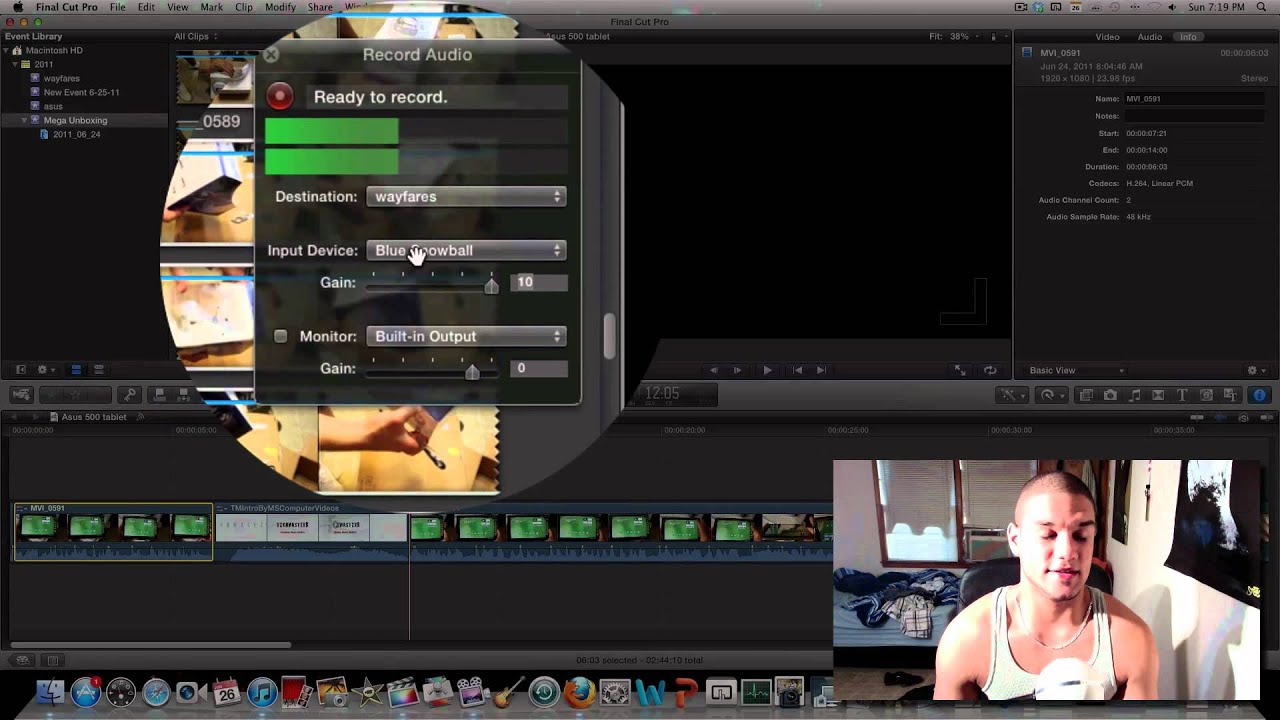Image resolution: width=1280 pixels, height=720 pixels.
Task: Switch to the Audio inspector tab
Action: click(1150, 37)
